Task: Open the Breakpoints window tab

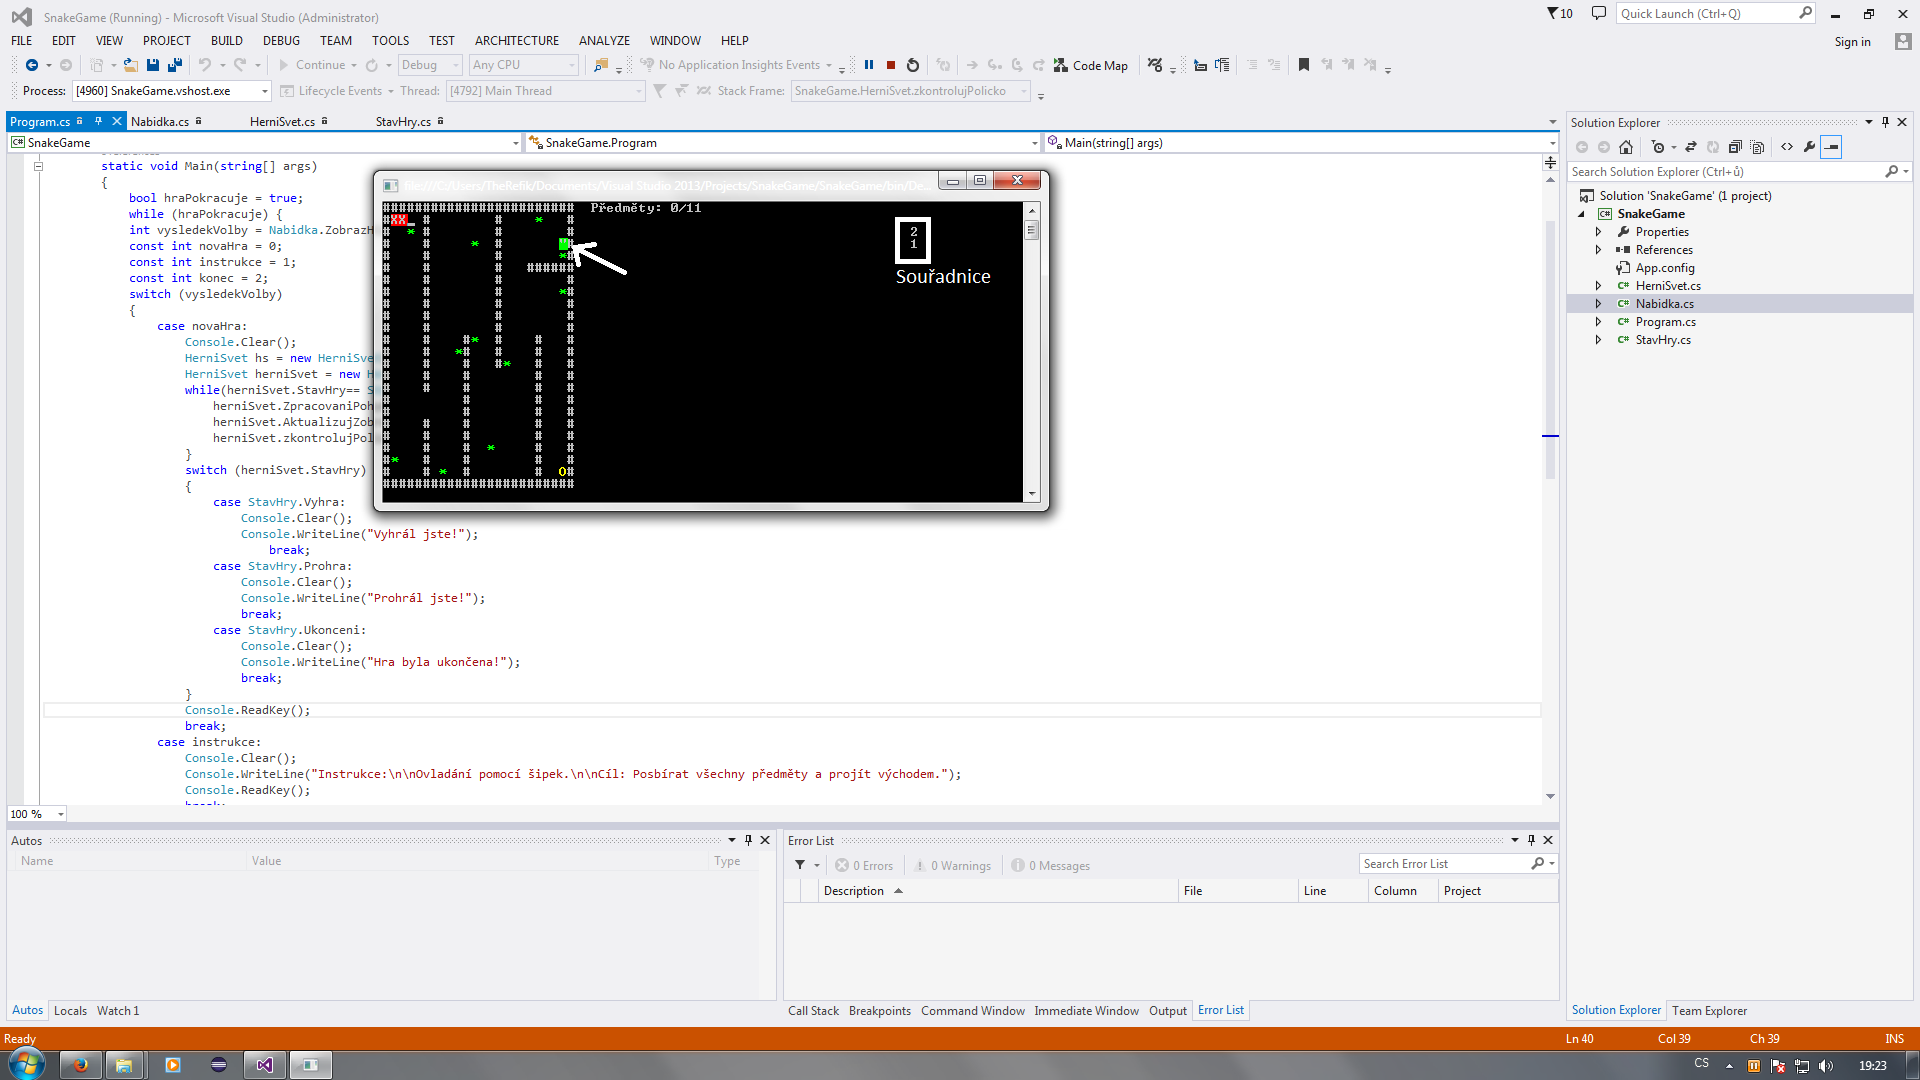Action: (x=879, y=1011)
